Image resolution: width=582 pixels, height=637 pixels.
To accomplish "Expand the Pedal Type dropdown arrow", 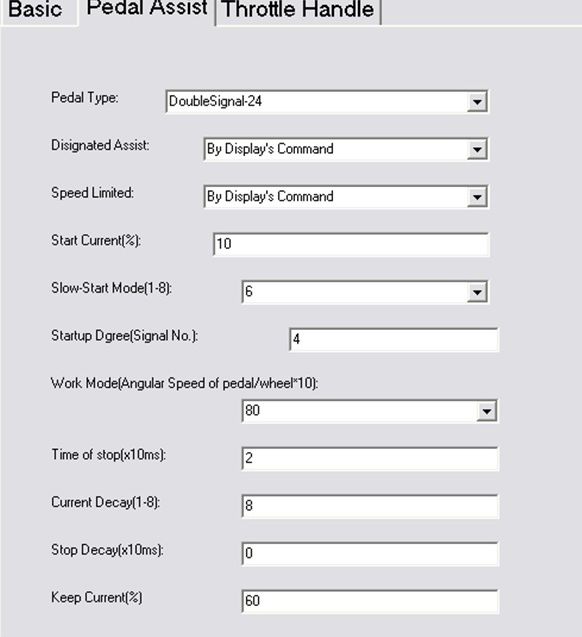I will point(477,102).
